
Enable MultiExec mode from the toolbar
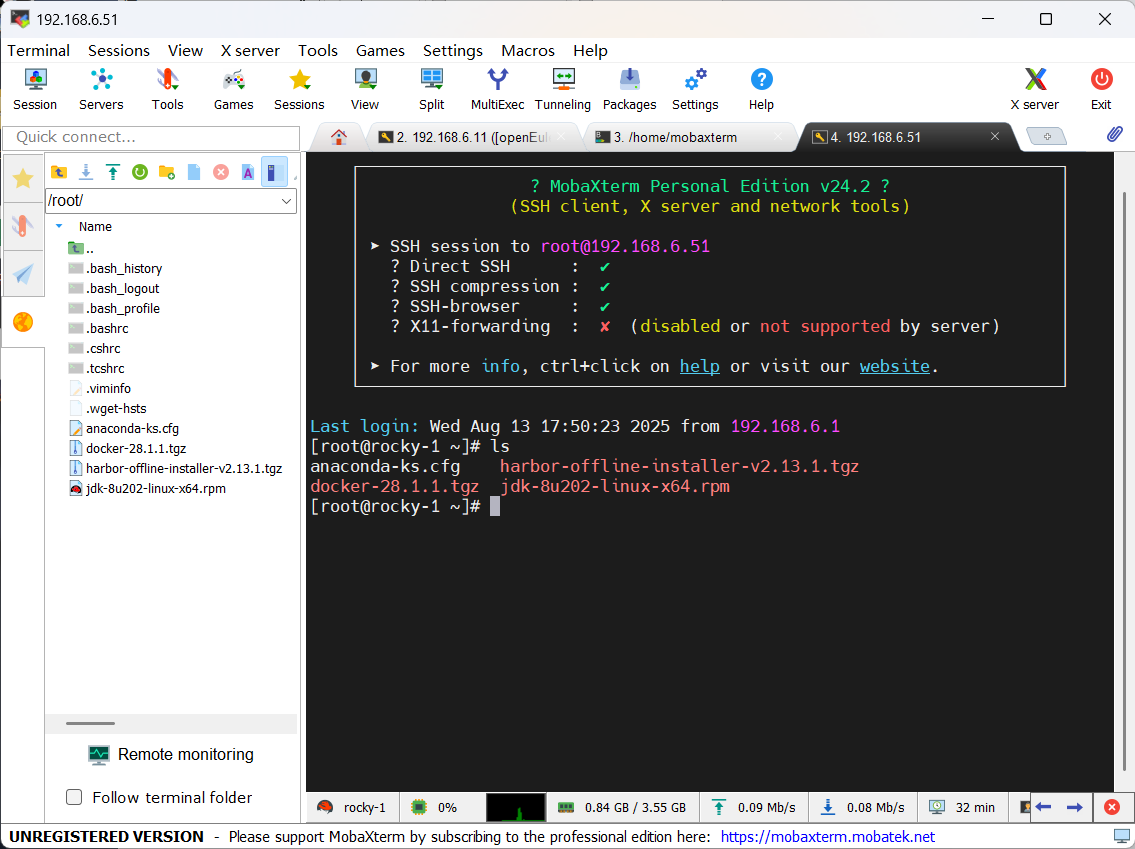[x=497, y=89]
